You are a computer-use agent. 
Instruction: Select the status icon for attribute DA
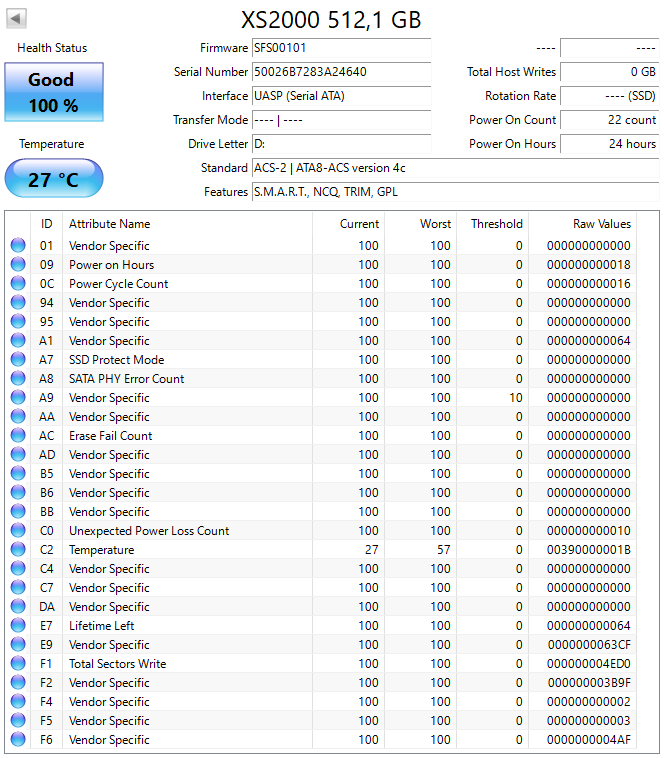coord(18,607)
